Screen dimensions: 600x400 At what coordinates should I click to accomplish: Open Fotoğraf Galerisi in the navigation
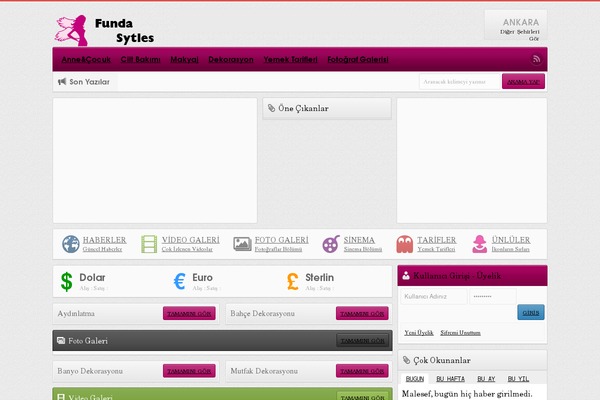[358, 59]
